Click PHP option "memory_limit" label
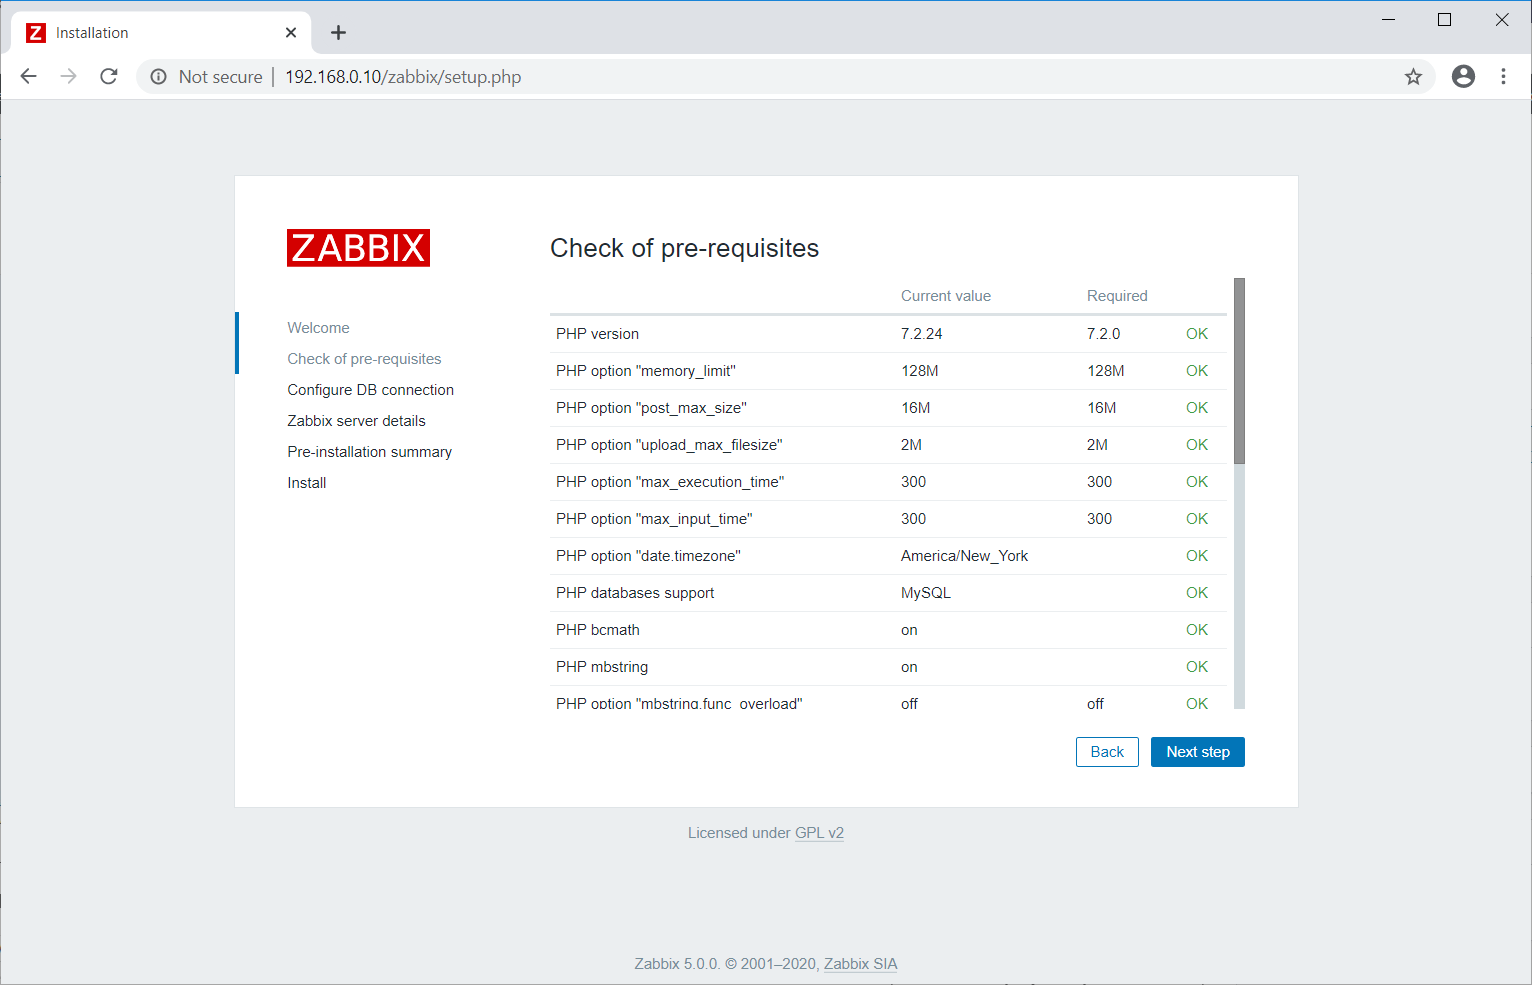This screenshot has height=985, width=1532. 646,371
